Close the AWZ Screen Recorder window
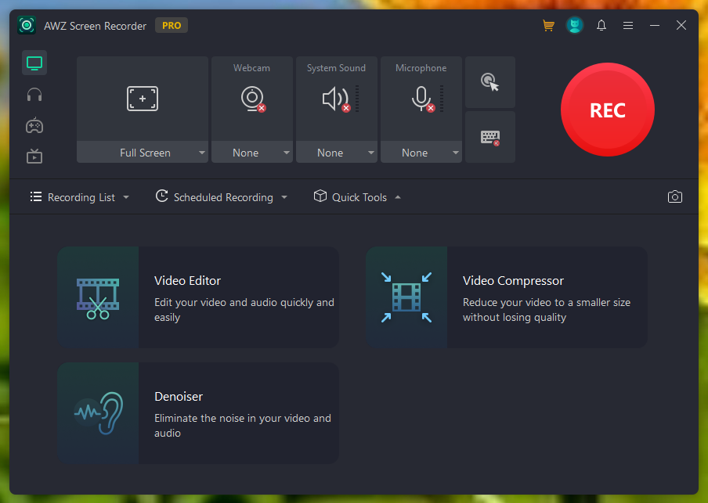This screenshot has height=503, width=708. [681, 25]
